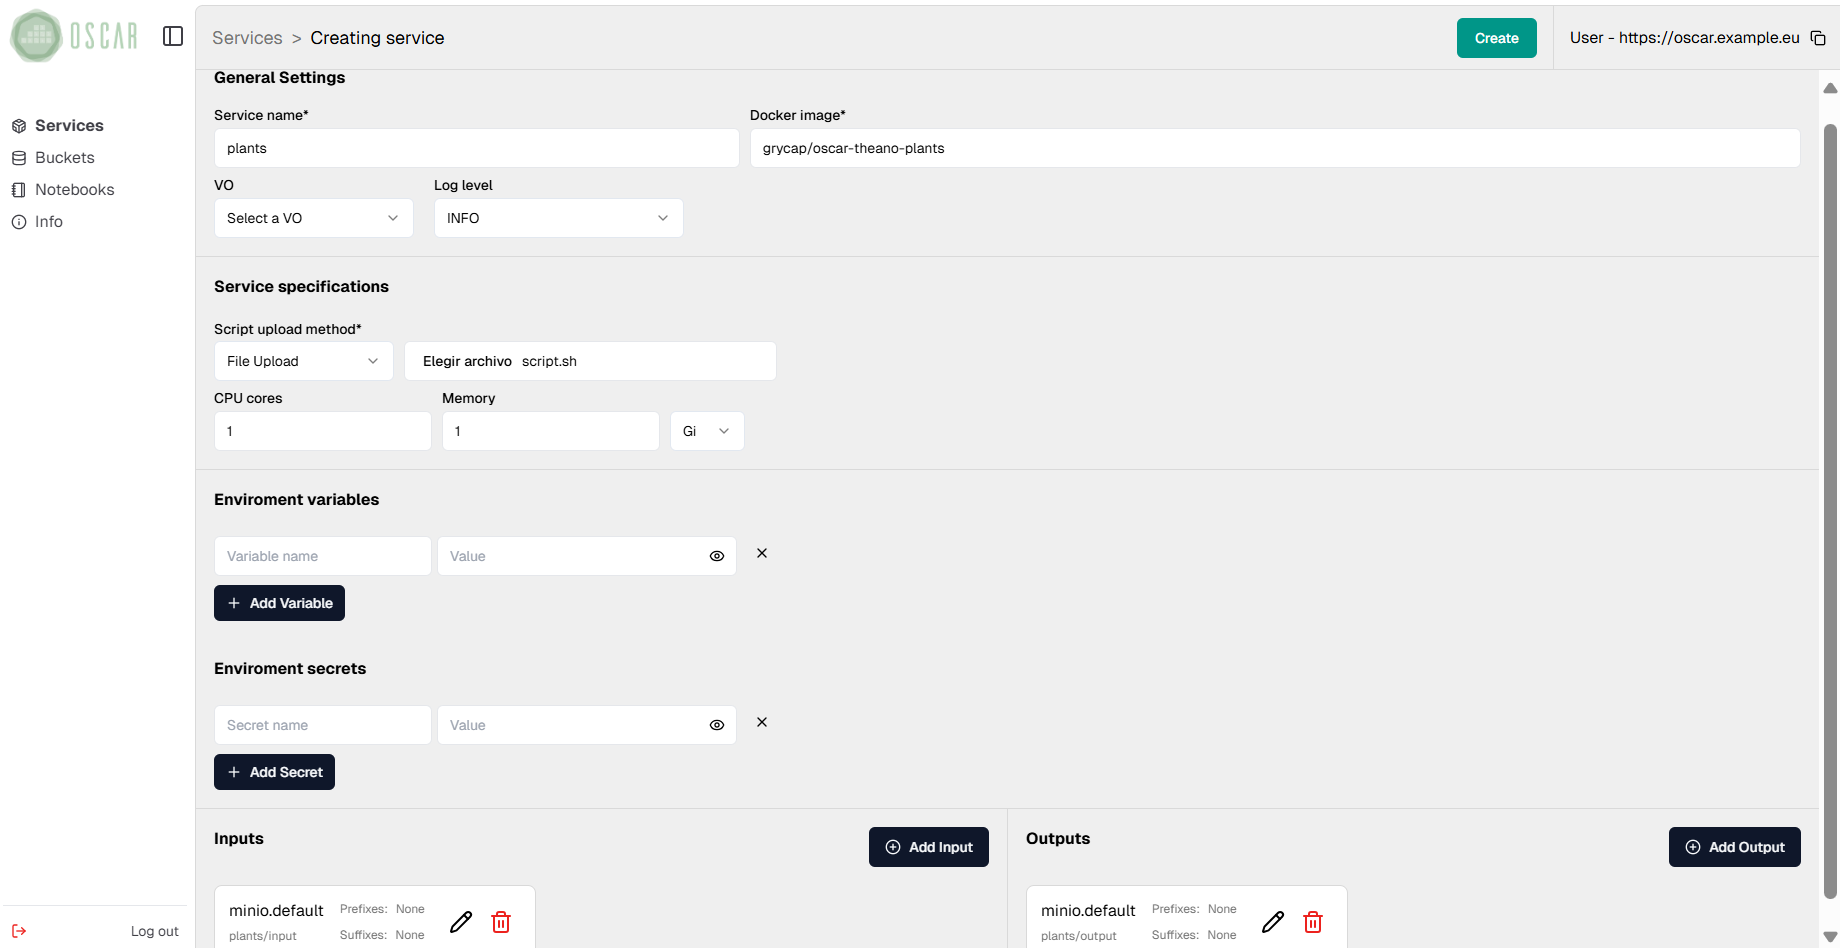Copy the OSCAR endpoint URL
Viewport: 1840px width, 948px height.
[x=1818, y=38]
